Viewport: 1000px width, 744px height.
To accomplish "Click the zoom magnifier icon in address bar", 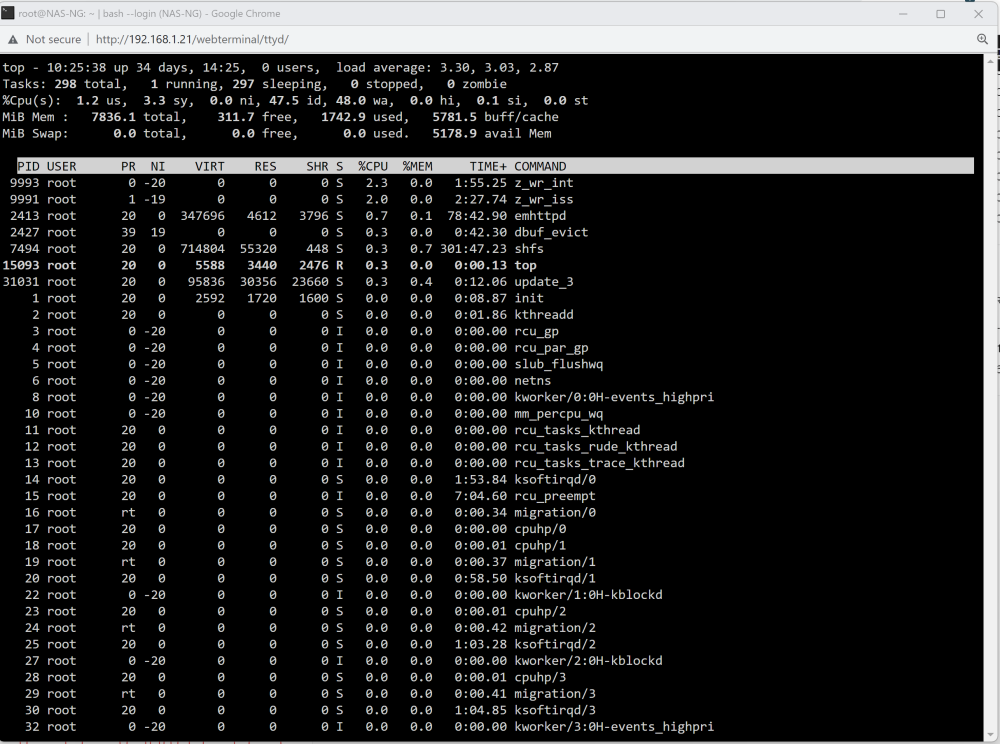I will click(x=983, y=40).
